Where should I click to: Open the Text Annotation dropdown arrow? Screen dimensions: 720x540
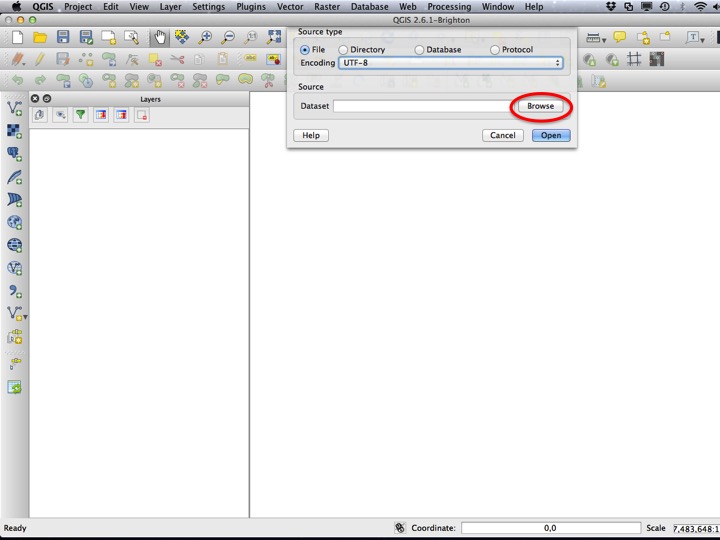click(703, 40)
